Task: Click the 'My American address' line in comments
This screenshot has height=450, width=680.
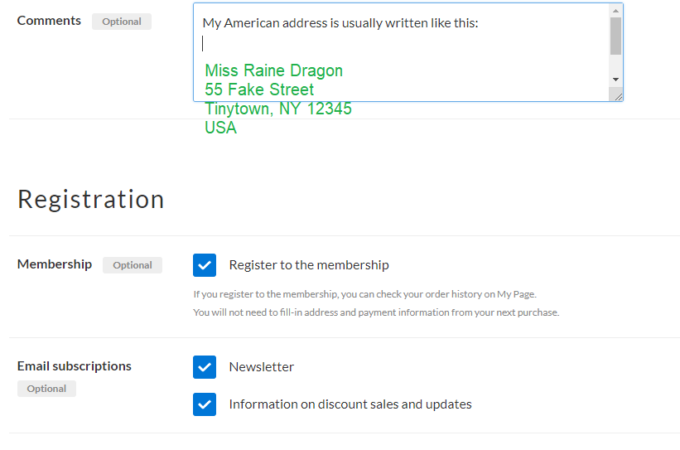Action: tap(340, 22)
